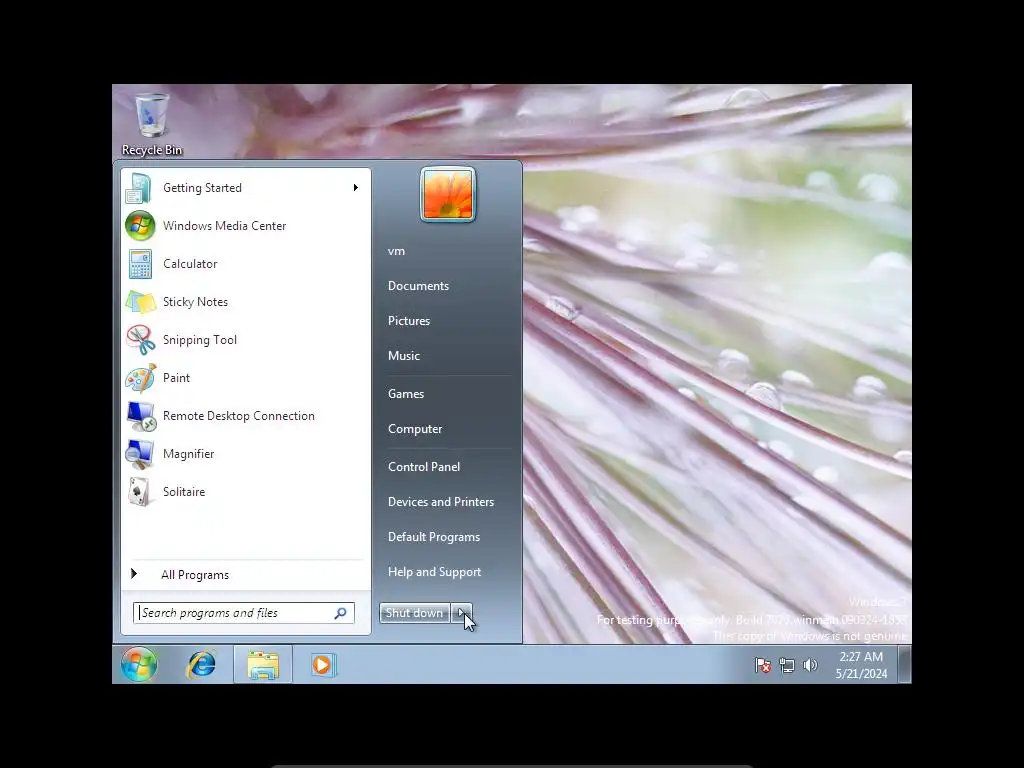
Task: Open Music library
Action: point(404,356)
